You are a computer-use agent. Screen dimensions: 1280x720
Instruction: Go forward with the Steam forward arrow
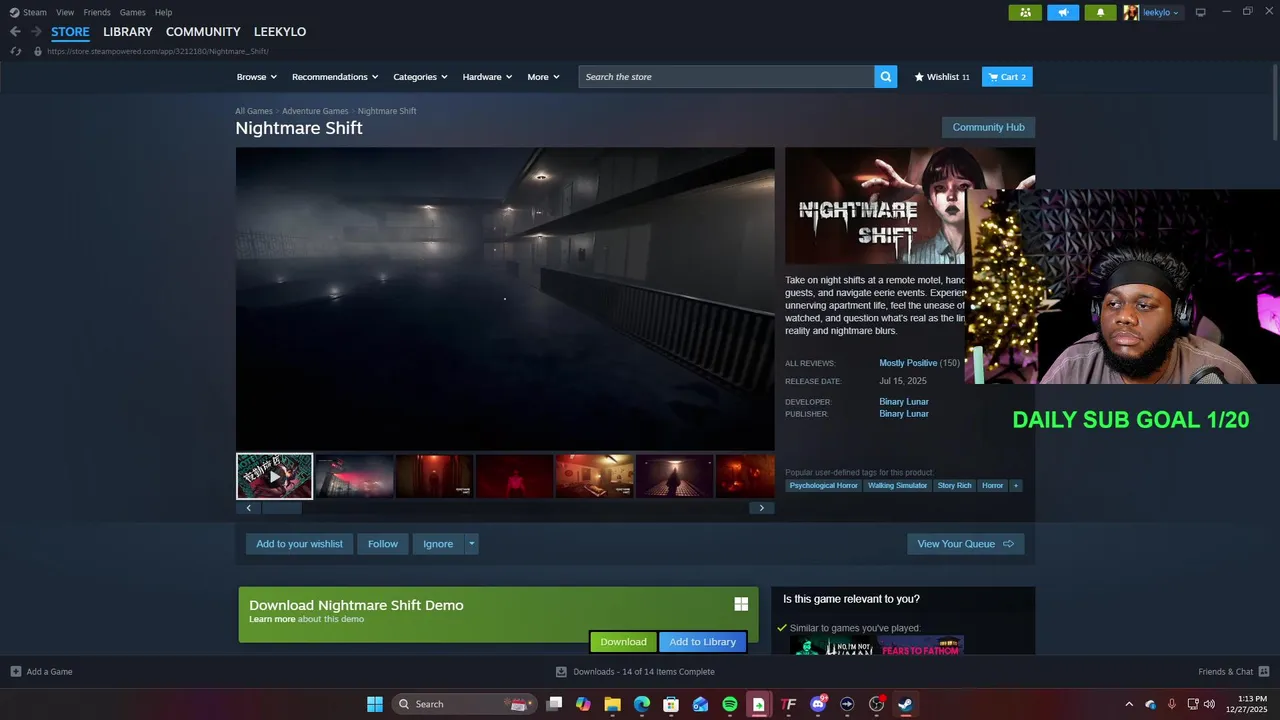coord(36,32)
